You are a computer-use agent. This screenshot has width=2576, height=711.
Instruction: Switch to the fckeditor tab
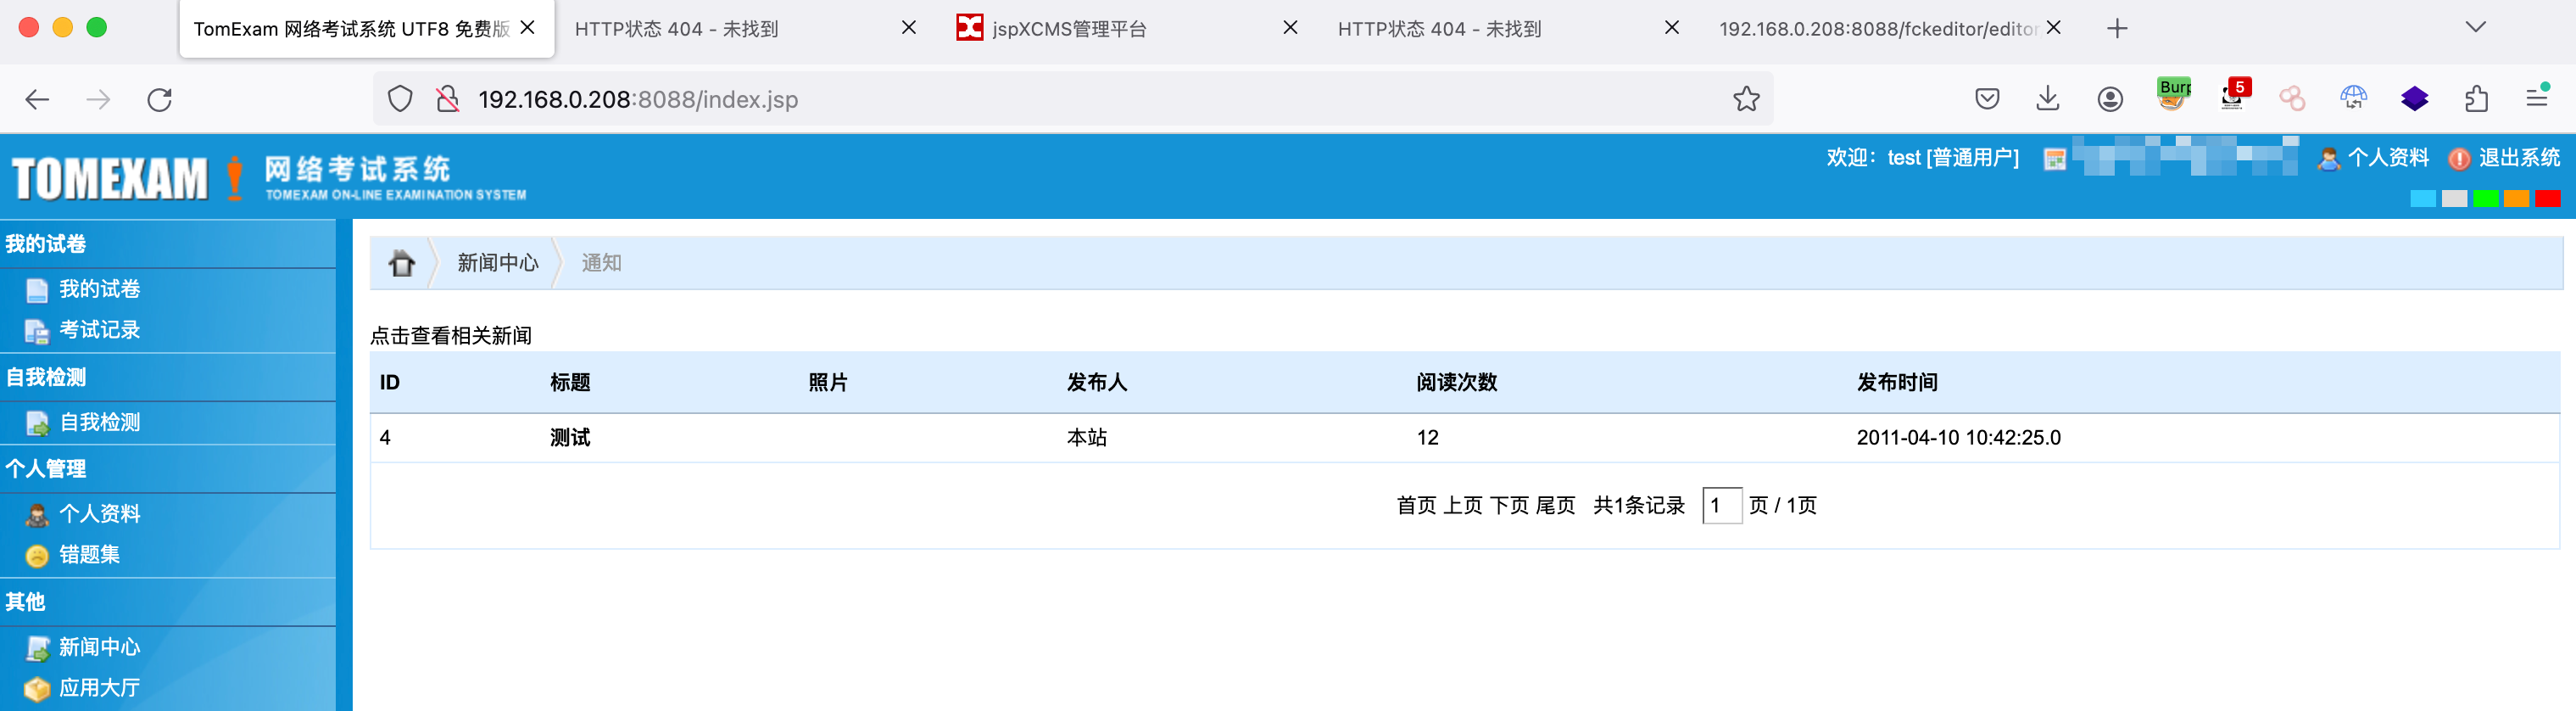point(1877,29)
